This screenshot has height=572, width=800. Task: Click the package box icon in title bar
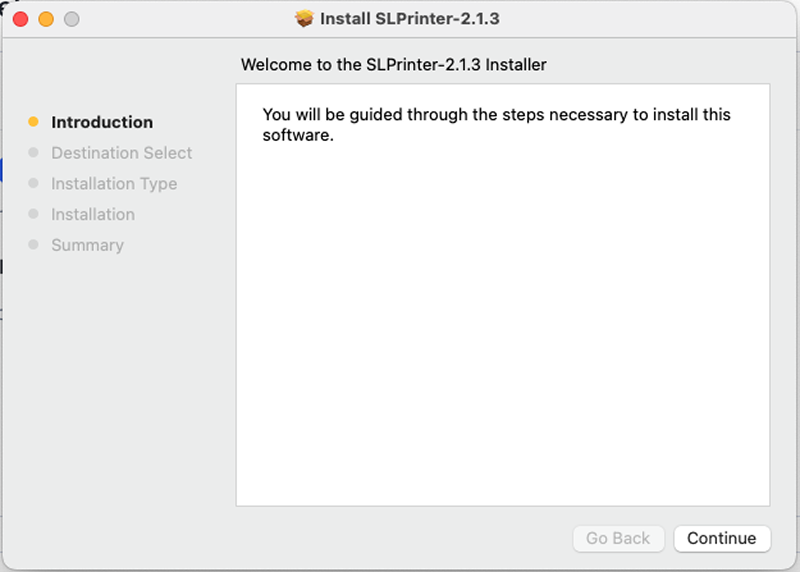305,19
